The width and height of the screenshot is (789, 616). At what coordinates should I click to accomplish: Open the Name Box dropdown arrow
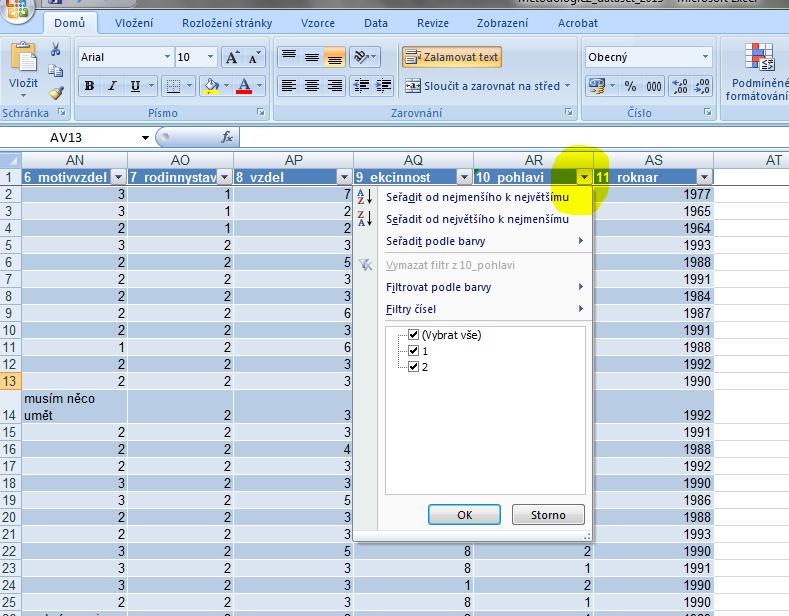coord(145,137)
